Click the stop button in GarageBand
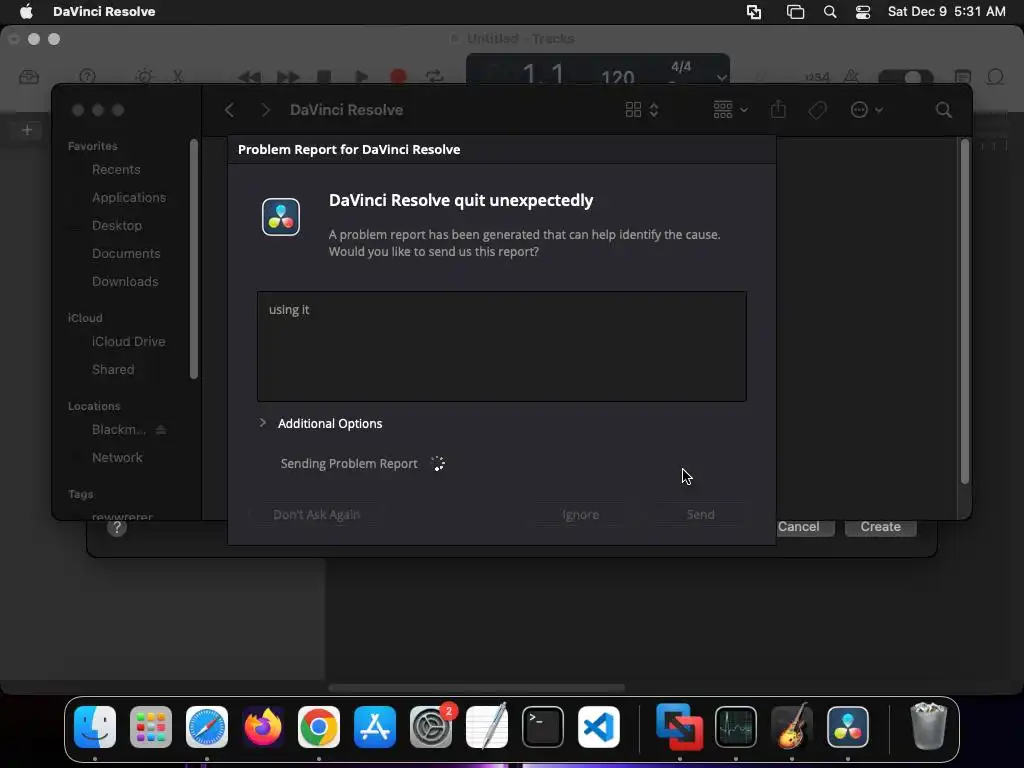1024x768 pixels. pyautogui.click(x=324, y=77)
